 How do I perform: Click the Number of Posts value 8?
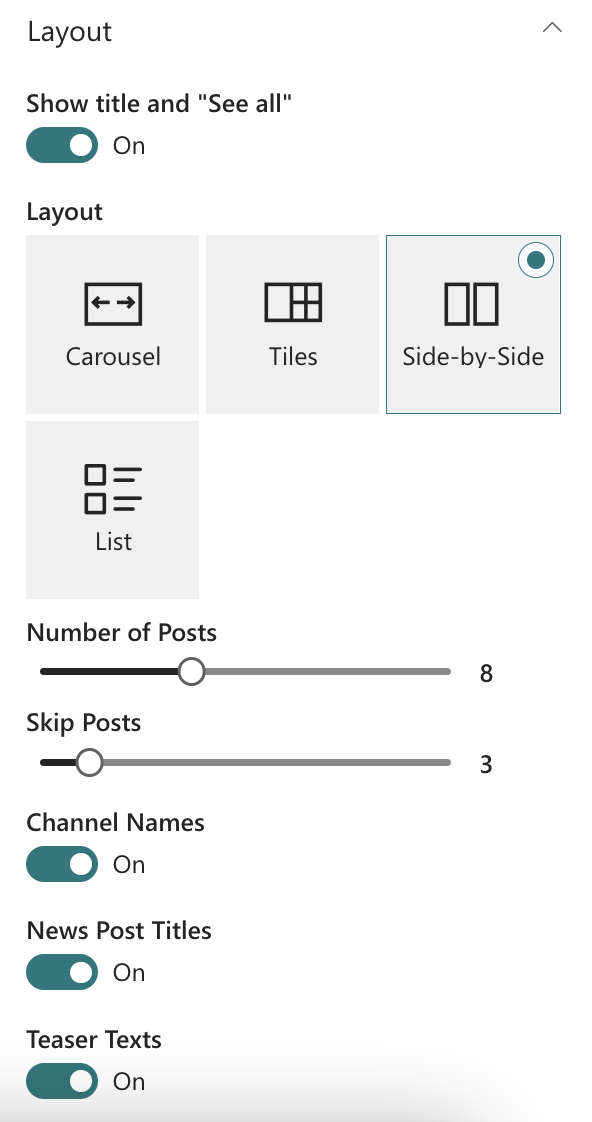(x=486, y=673)
